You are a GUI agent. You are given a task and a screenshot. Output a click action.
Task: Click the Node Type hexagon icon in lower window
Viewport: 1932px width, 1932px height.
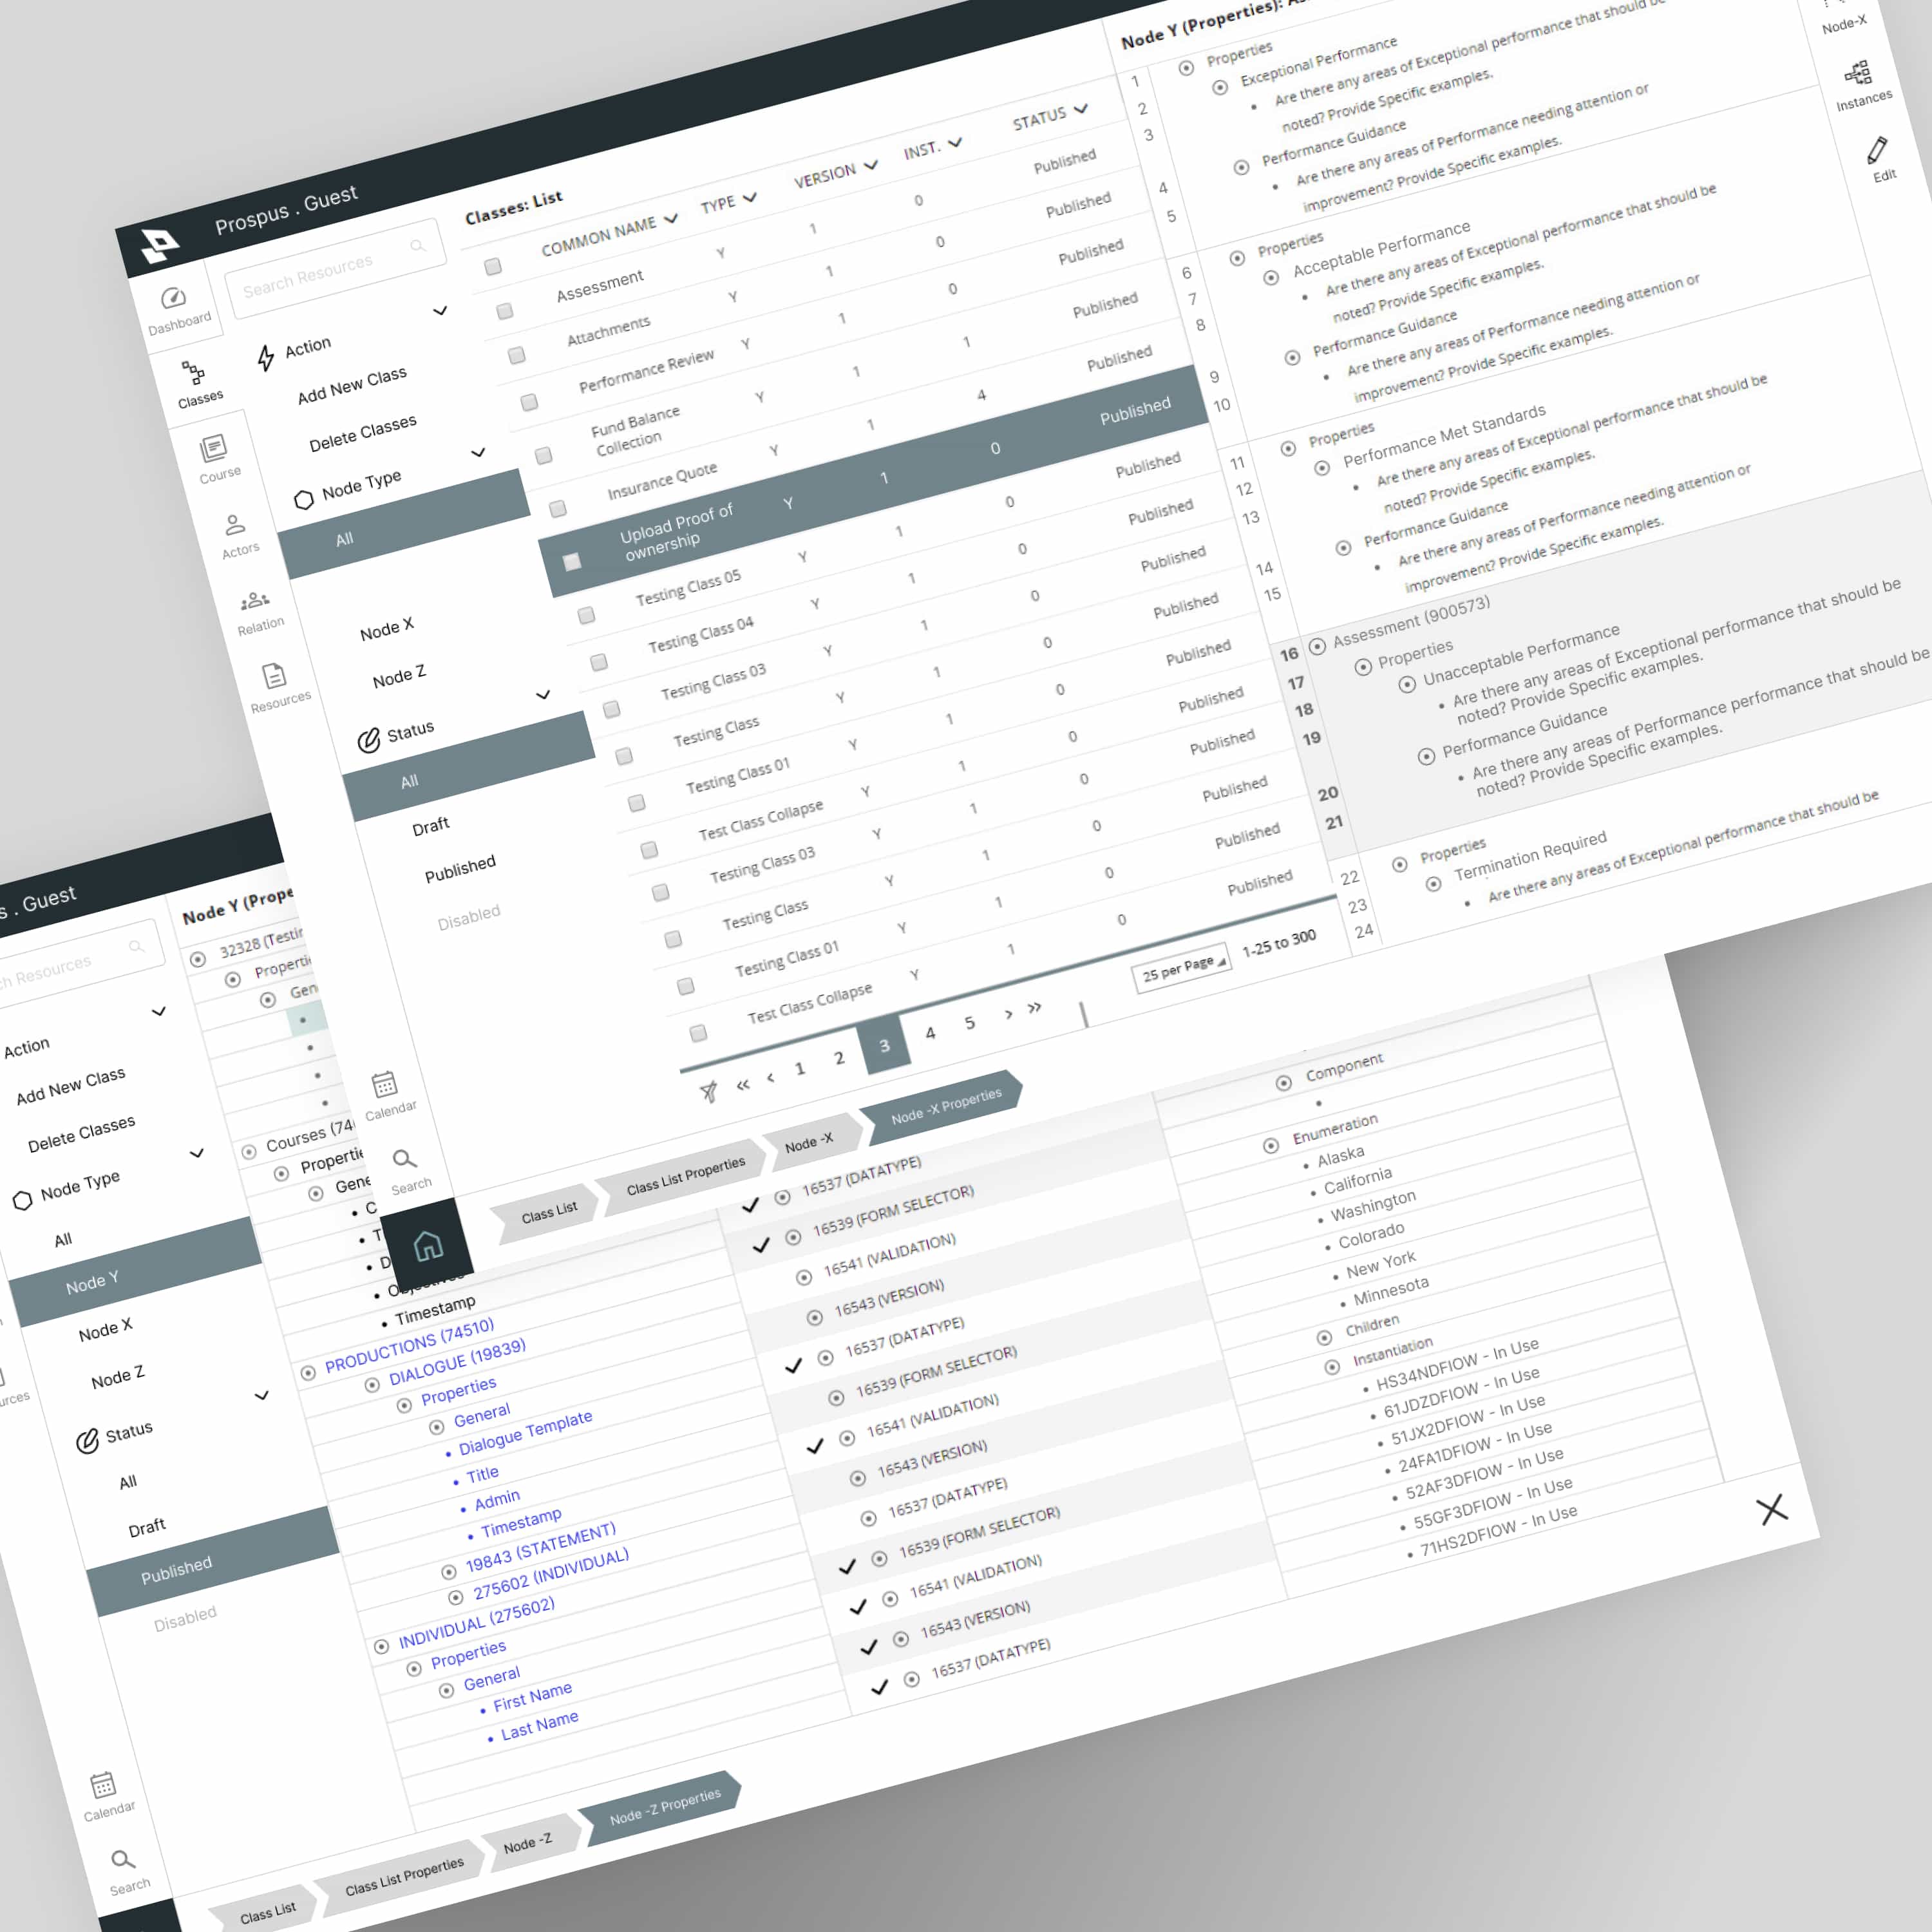(x=22, y=1201)
